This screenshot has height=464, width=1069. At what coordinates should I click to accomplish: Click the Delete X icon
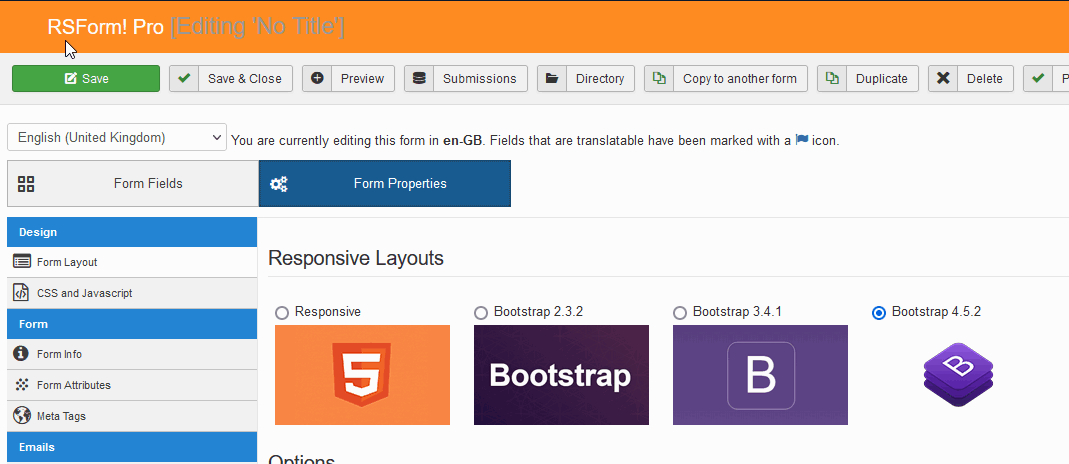pos(943,79)
